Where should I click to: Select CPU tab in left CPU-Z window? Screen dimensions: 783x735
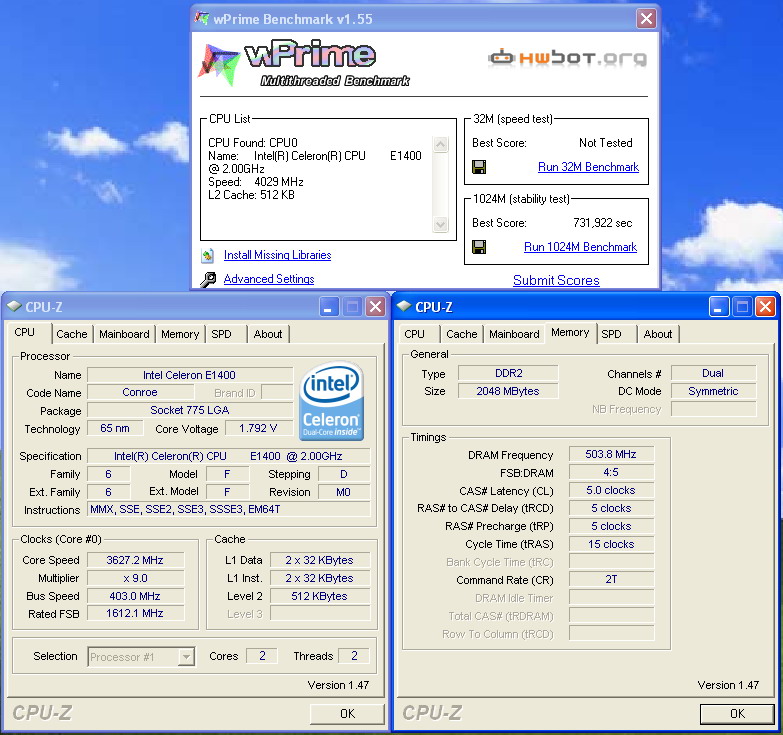pyautogui.click(x=25, y=333)
